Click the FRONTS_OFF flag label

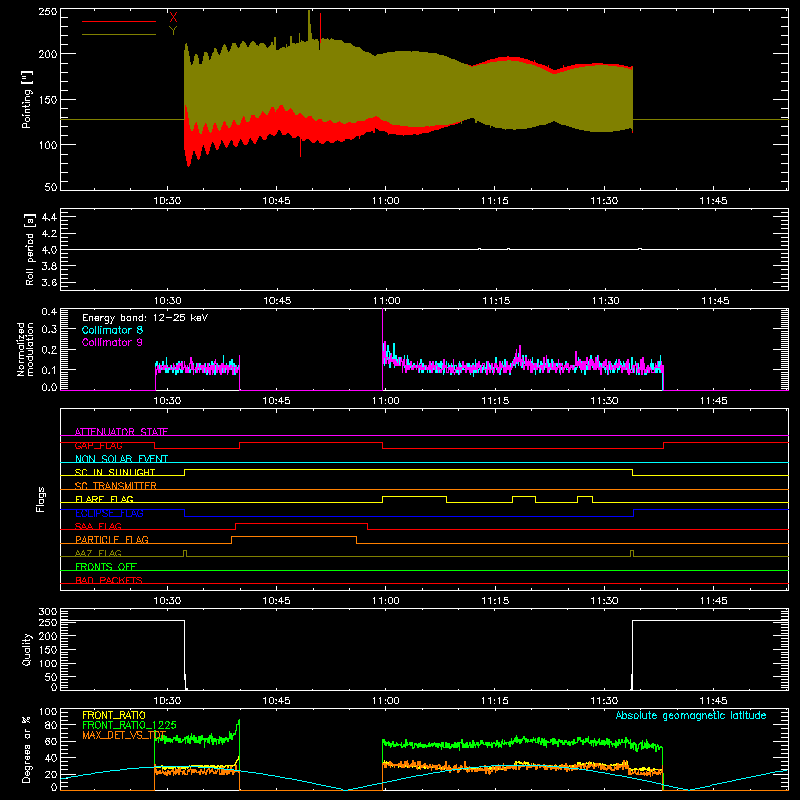106,566
